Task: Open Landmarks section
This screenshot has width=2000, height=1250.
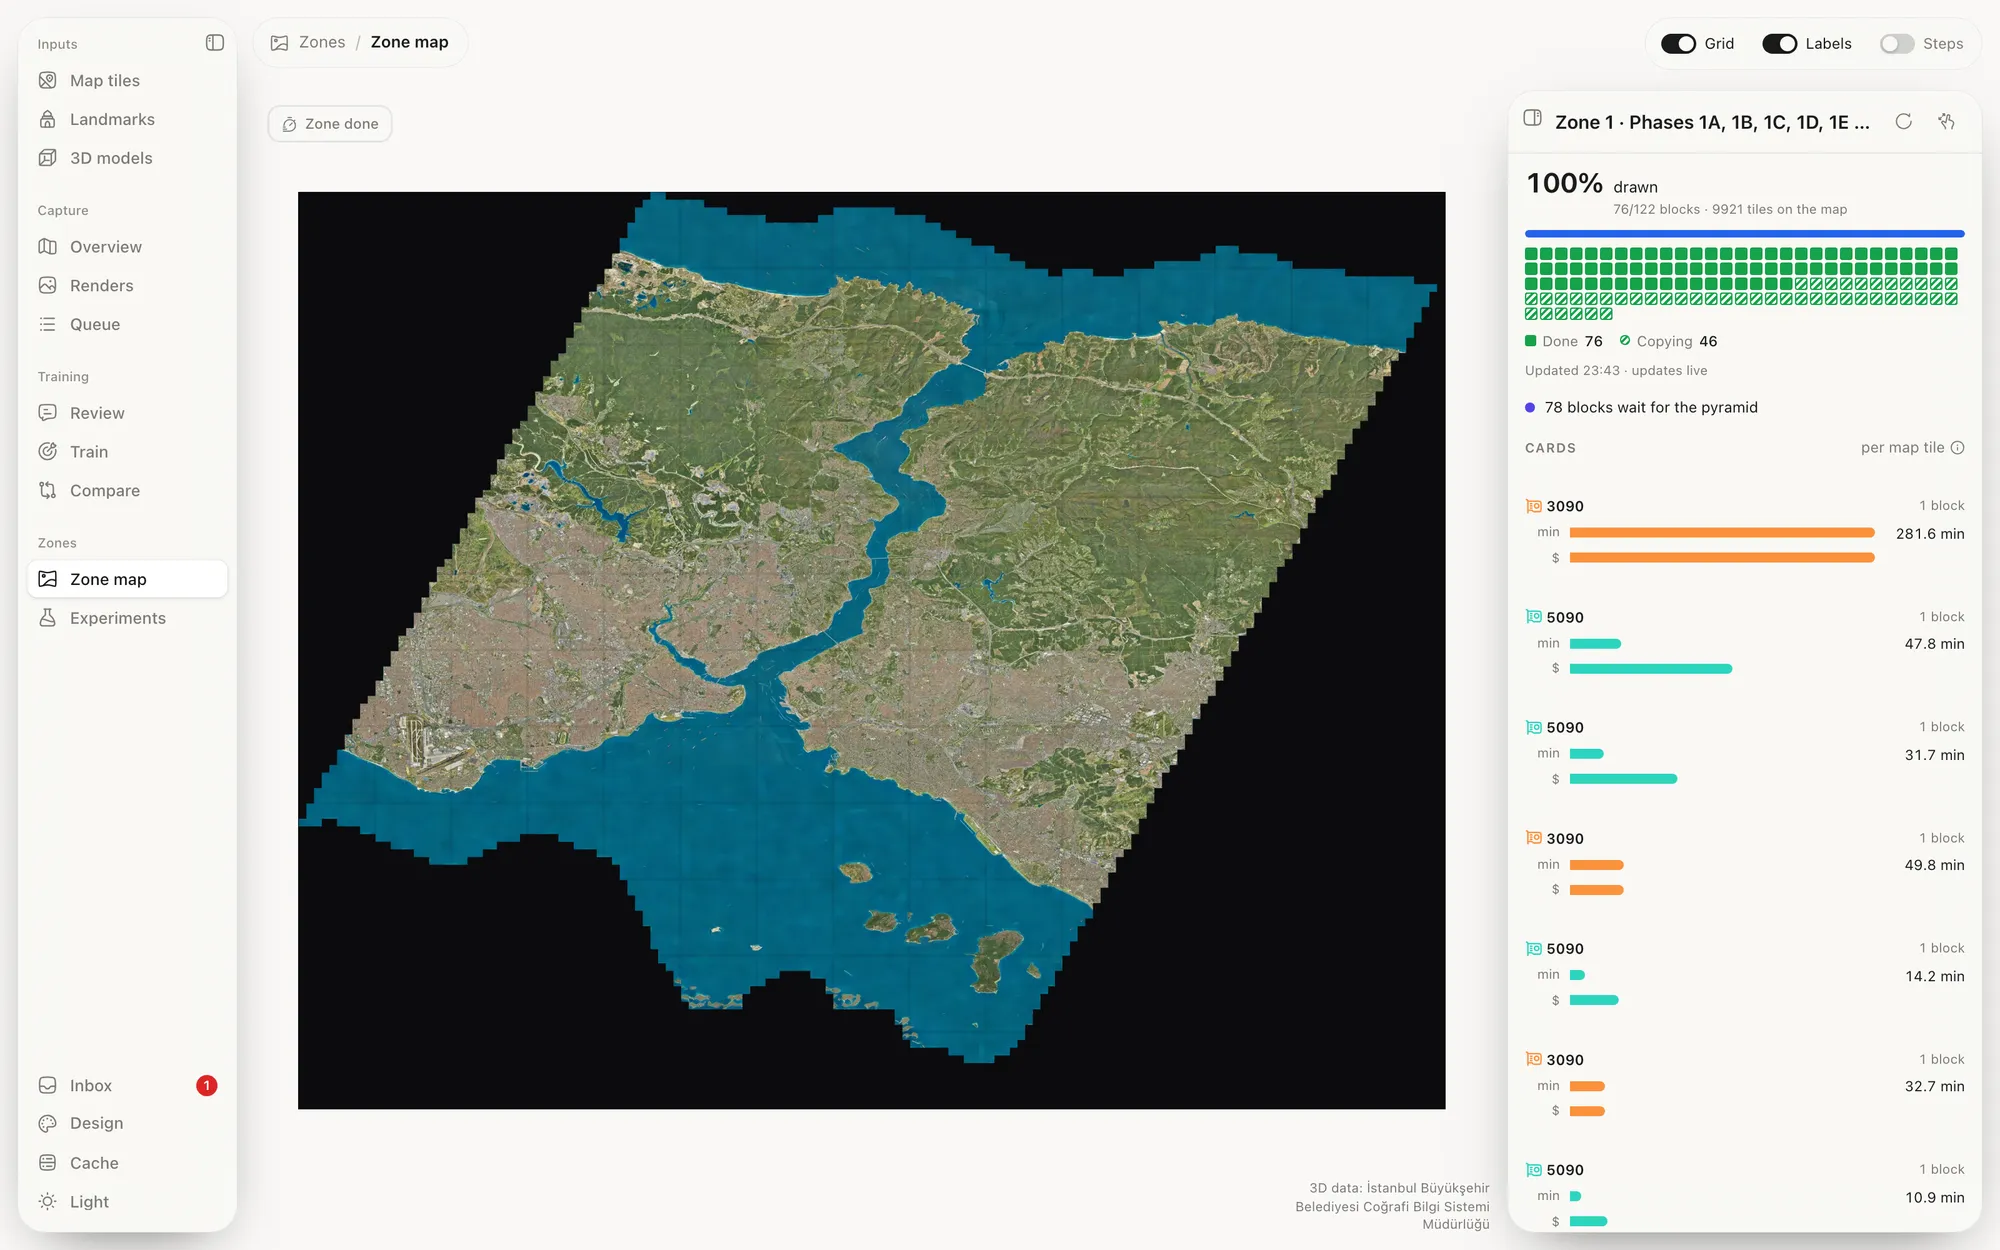Action: pyautogui.click(x=127, y=120)
